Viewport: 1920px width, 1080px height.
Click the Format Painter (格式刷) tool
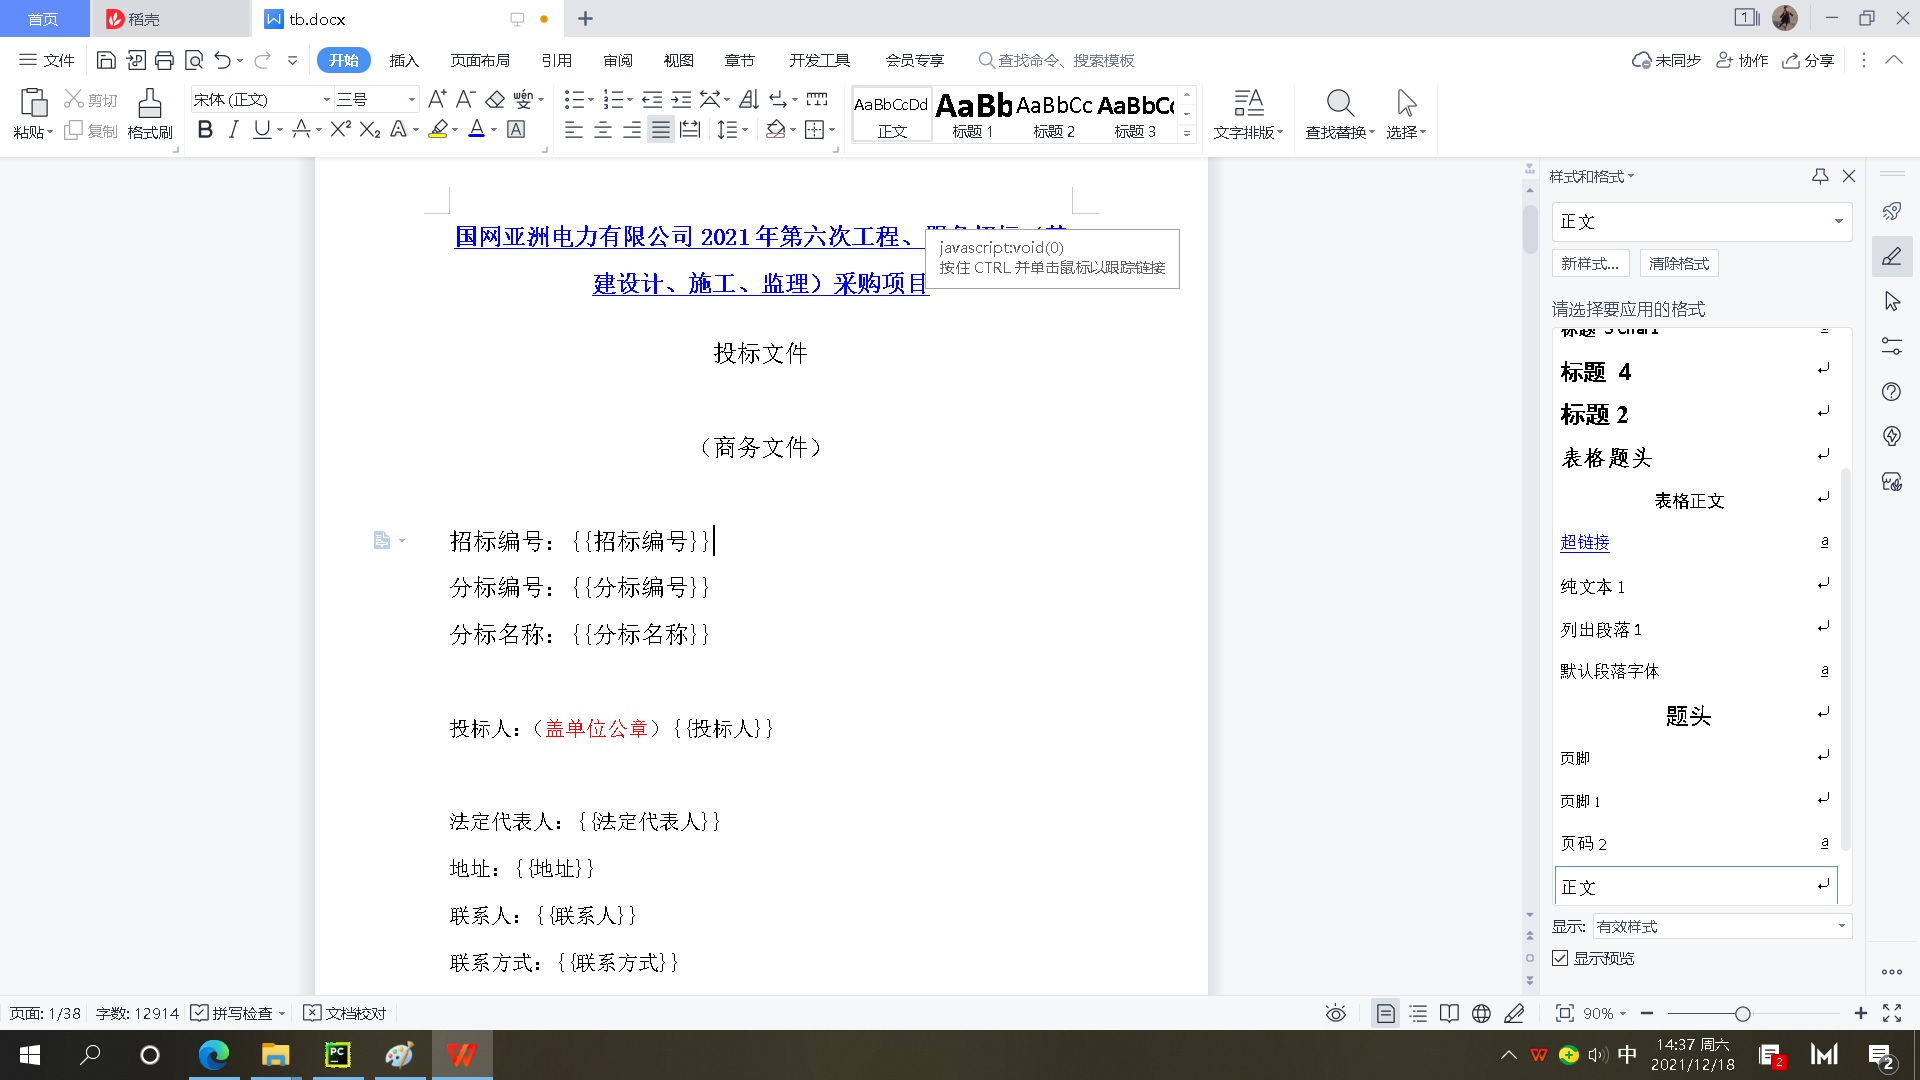[x=150, y=114]
